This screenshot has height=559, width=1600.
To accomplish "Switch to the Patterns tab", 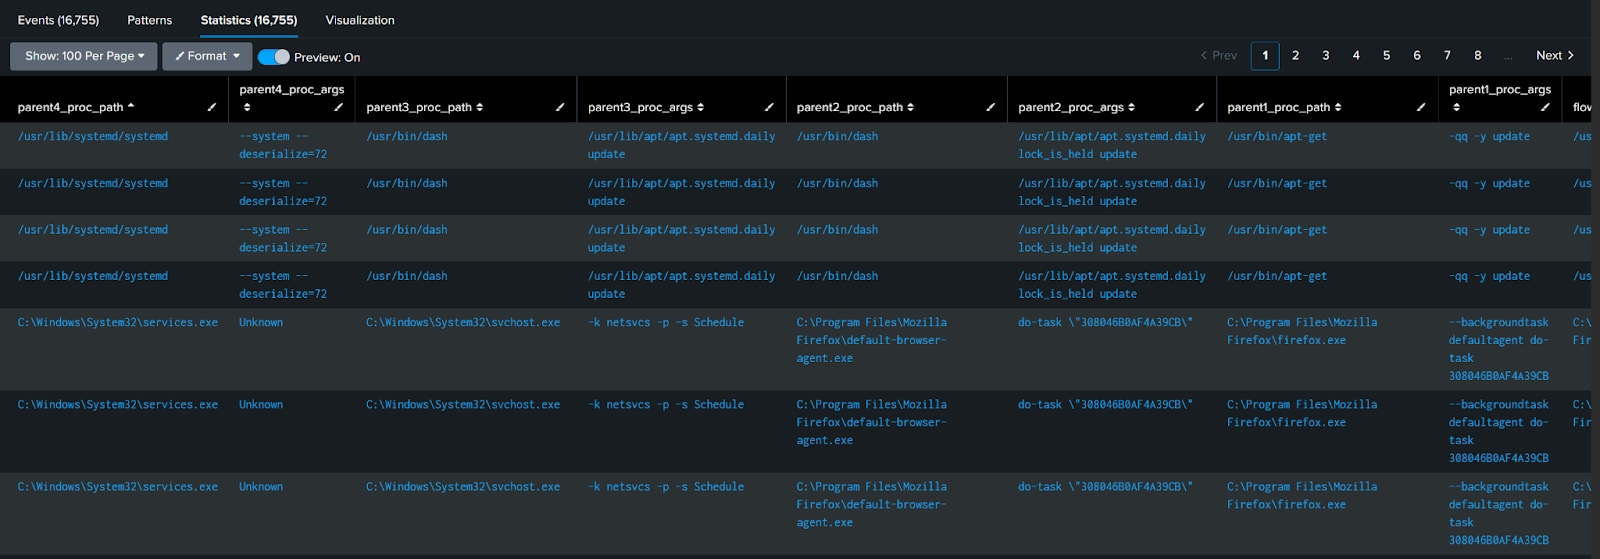I will pyautogui.click(x=150, y=20).
